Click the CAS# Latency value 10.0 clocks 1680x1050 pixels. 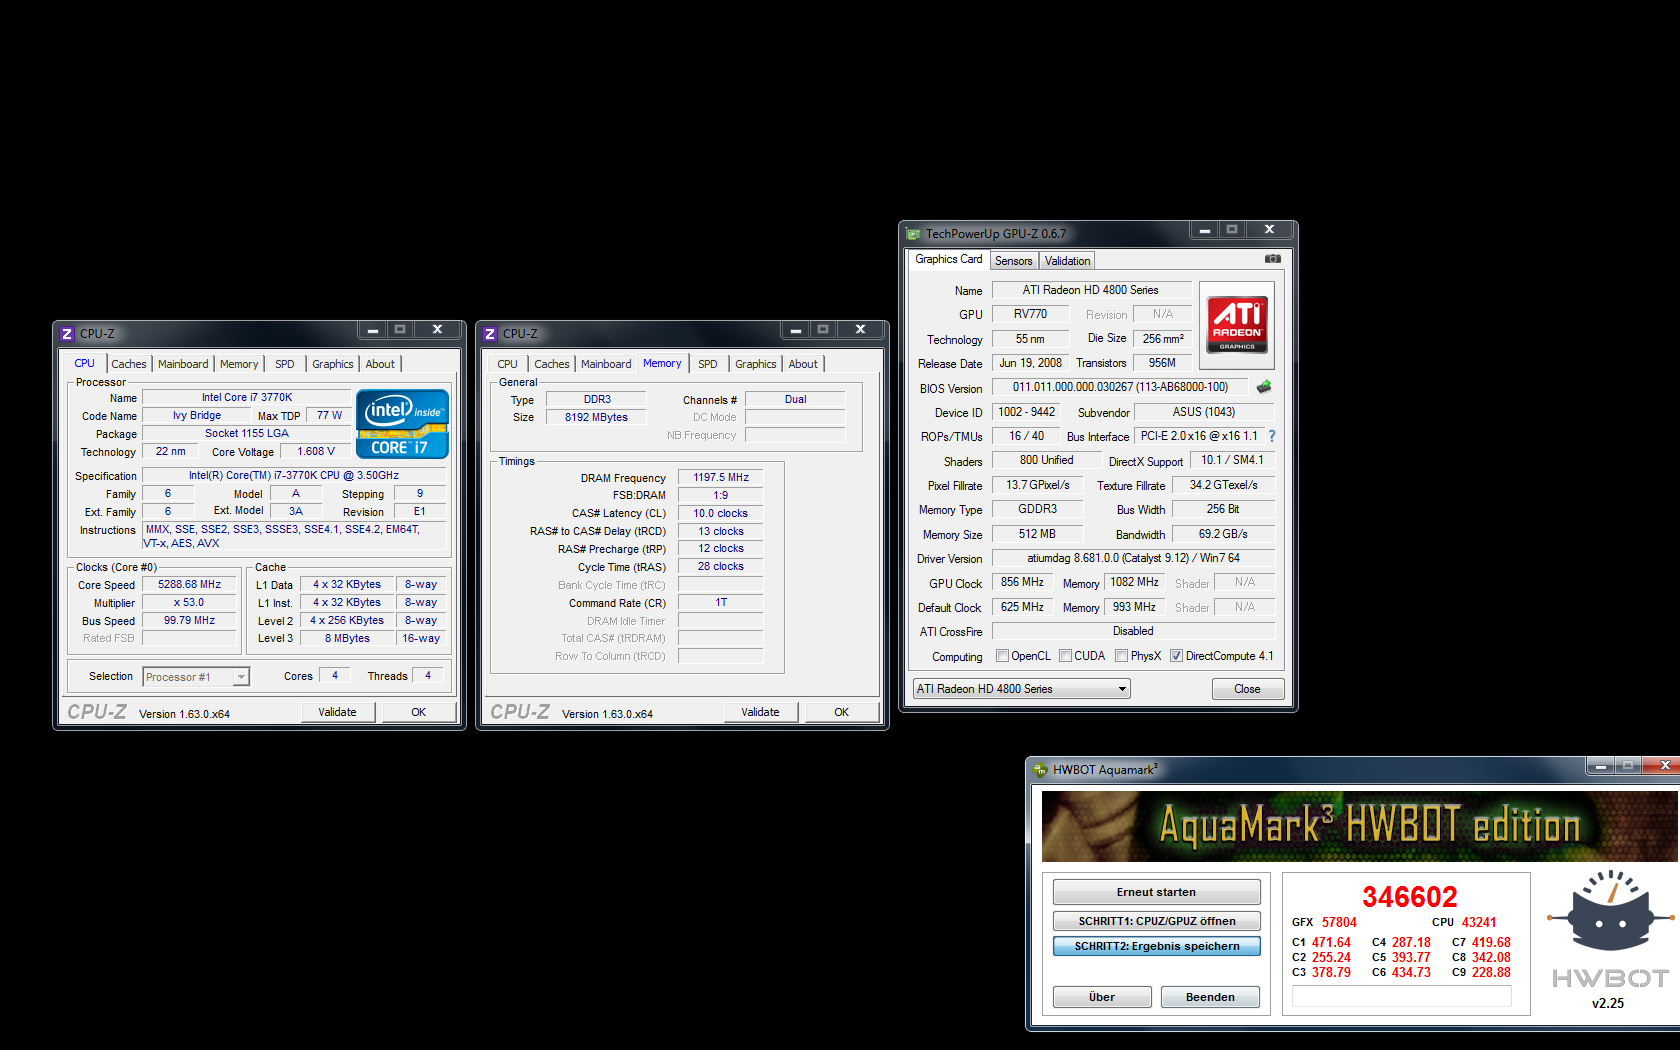coord(721,514)
